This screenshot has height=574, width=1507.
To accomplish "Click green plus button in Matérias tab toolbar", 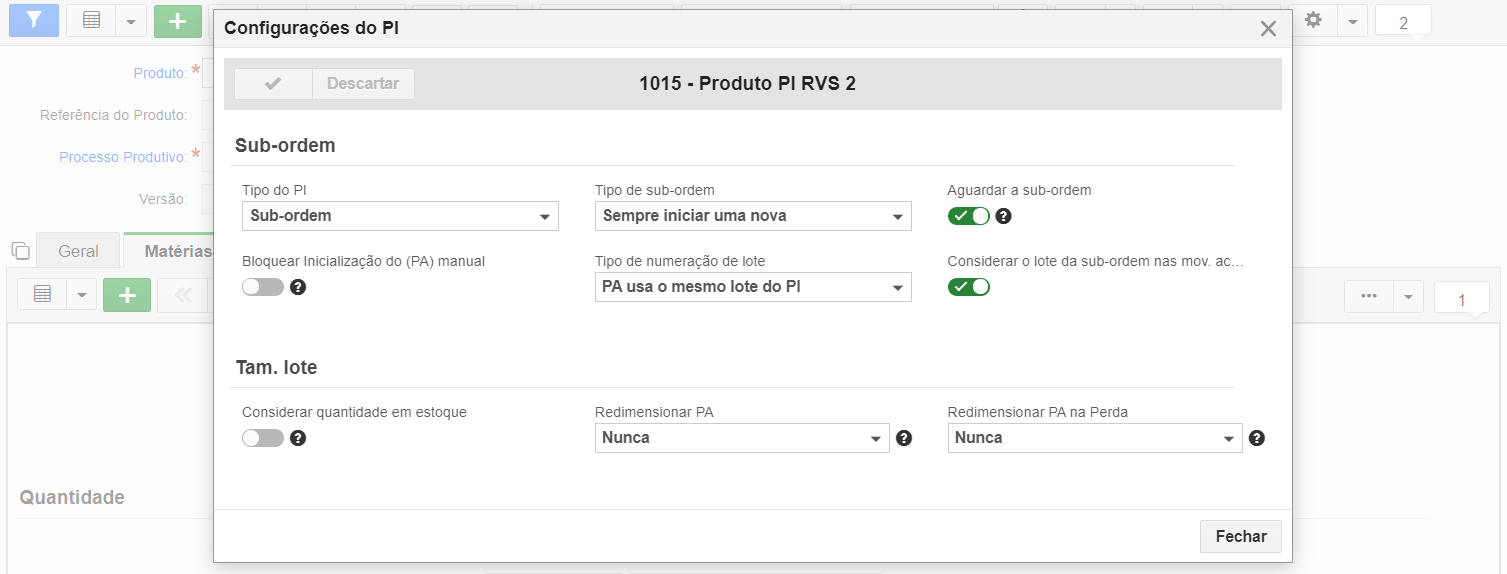I will point(127,295).
